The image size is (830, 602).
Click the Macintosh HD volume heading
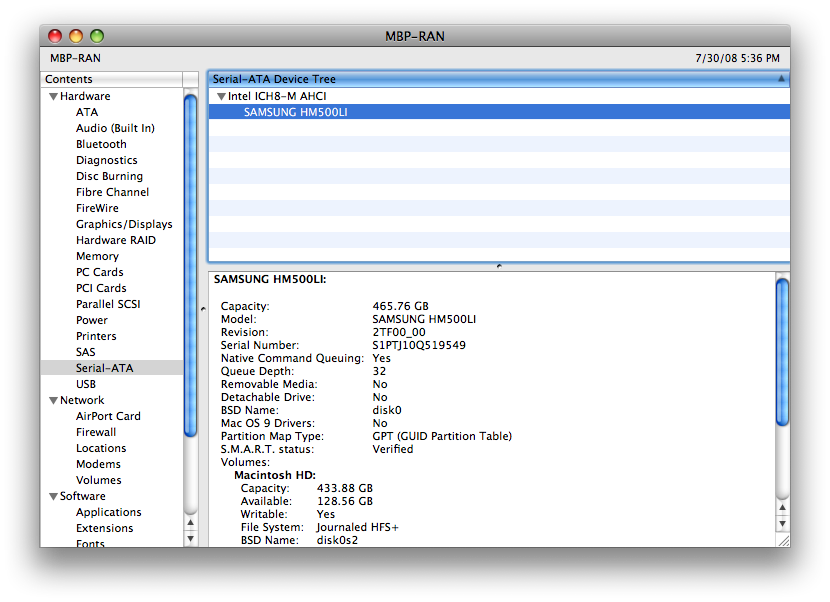point(275,475)
